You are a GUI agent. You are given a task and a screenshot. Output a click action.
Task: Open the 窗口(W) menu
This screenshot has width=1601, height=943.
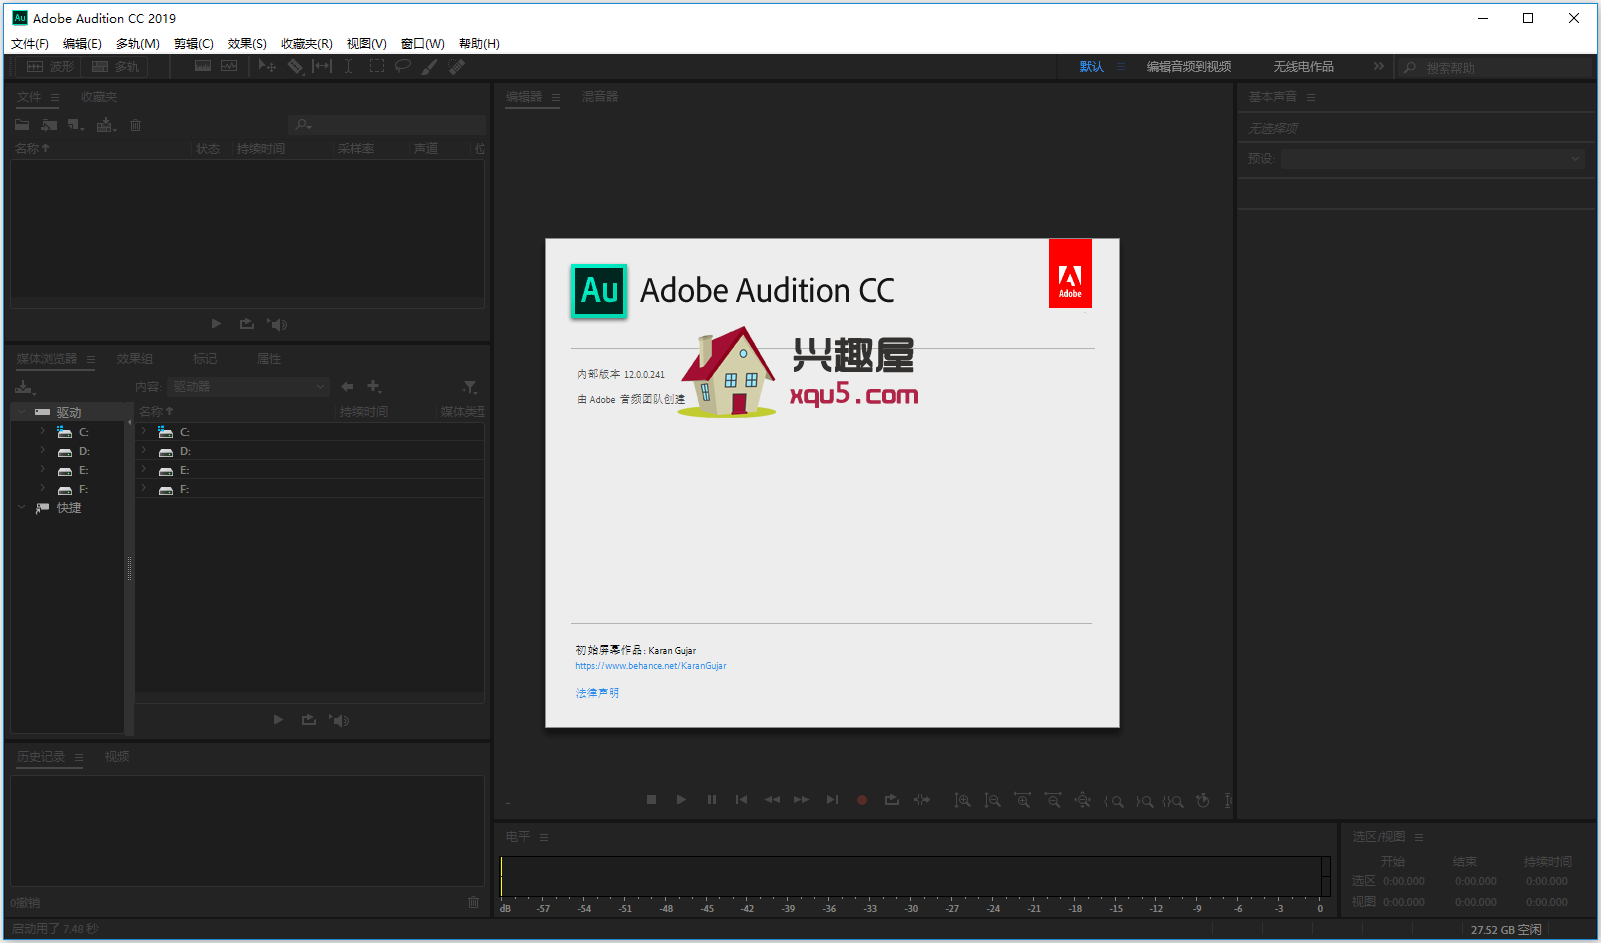[x=422, y=44]
